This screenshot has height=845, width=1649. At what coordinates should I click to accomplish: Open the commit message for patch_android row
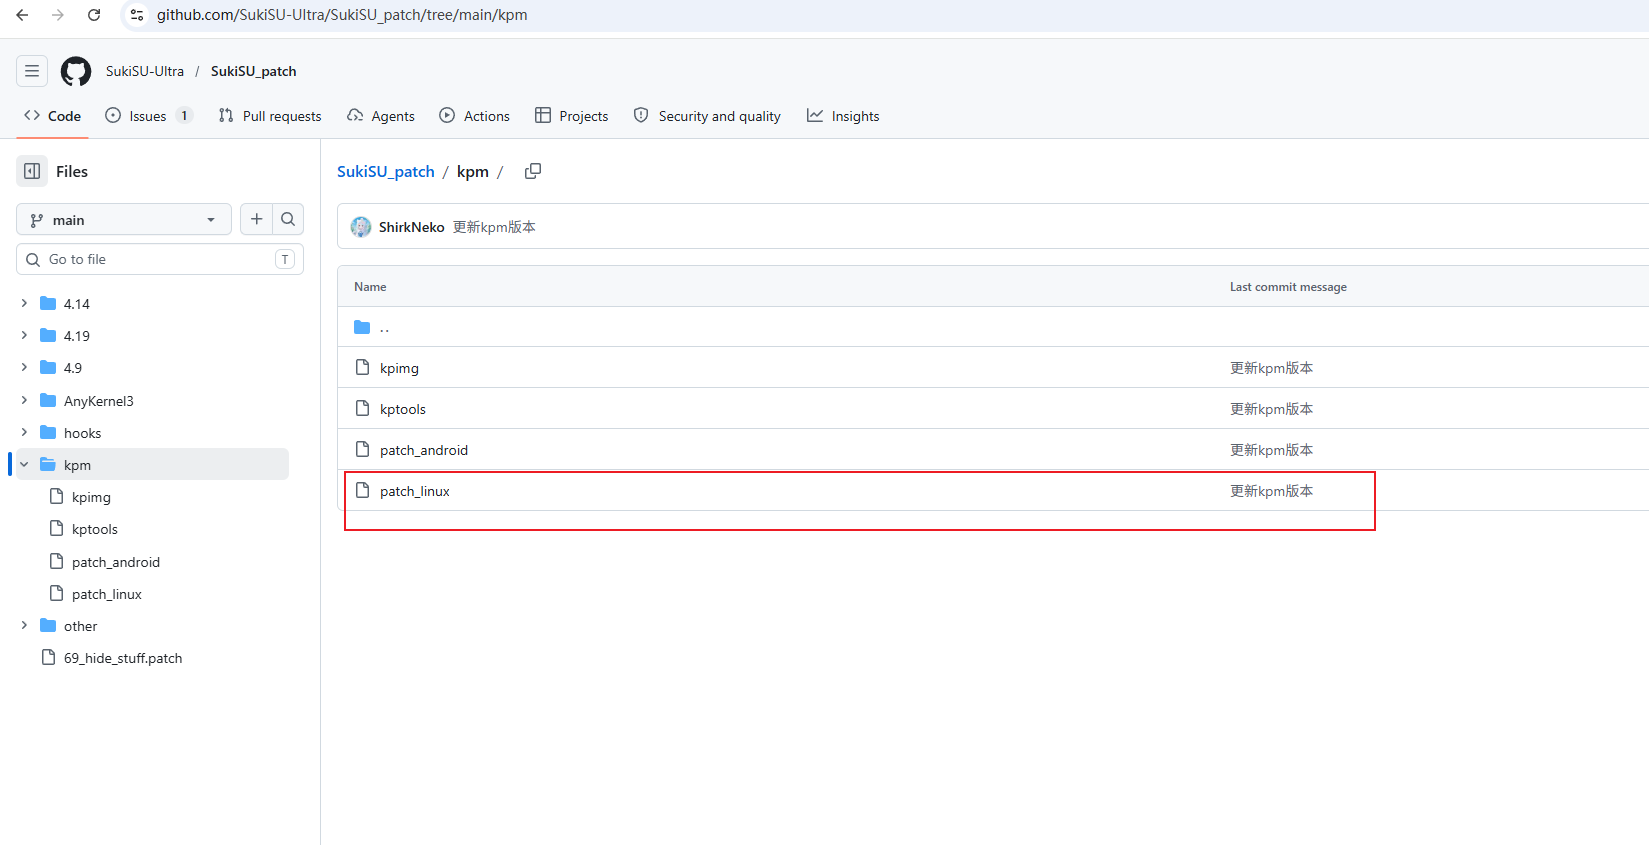point(1271,450)
